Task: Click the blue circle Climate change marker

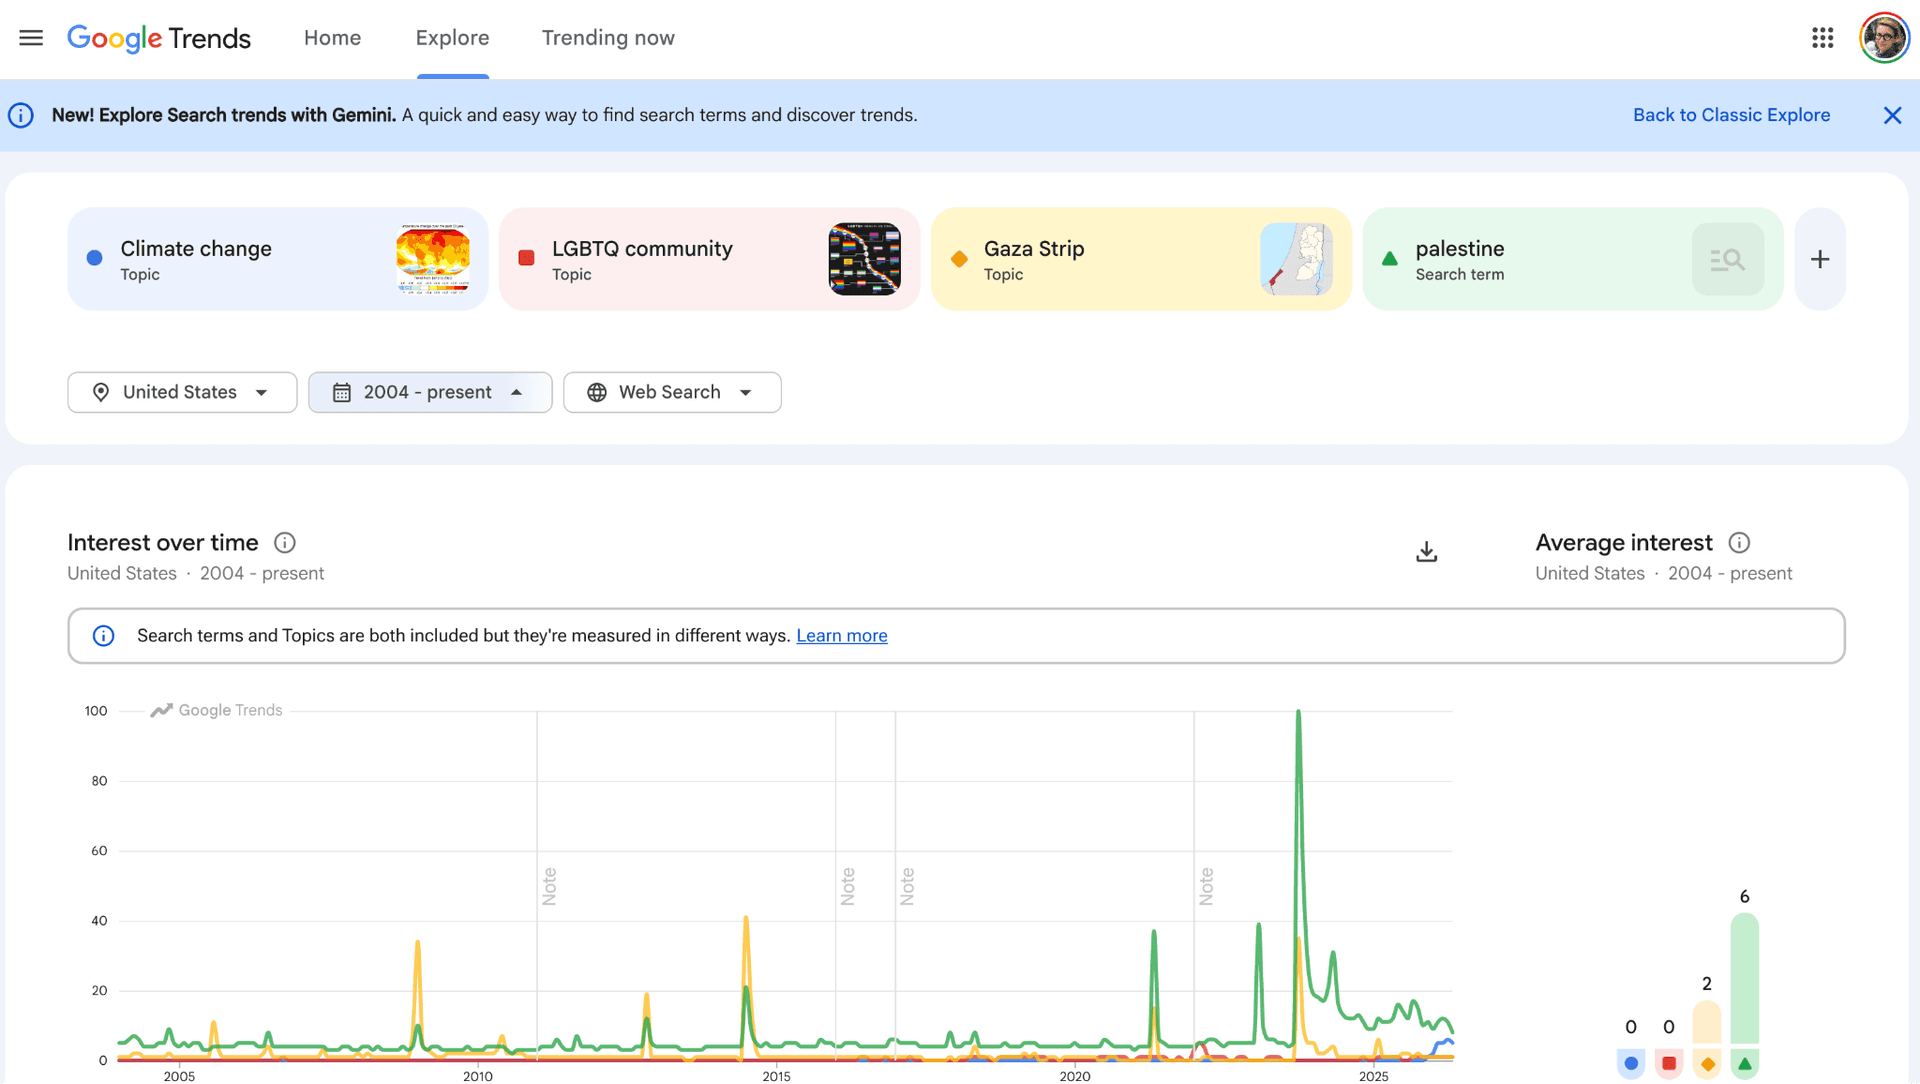Action: point(95,258)
